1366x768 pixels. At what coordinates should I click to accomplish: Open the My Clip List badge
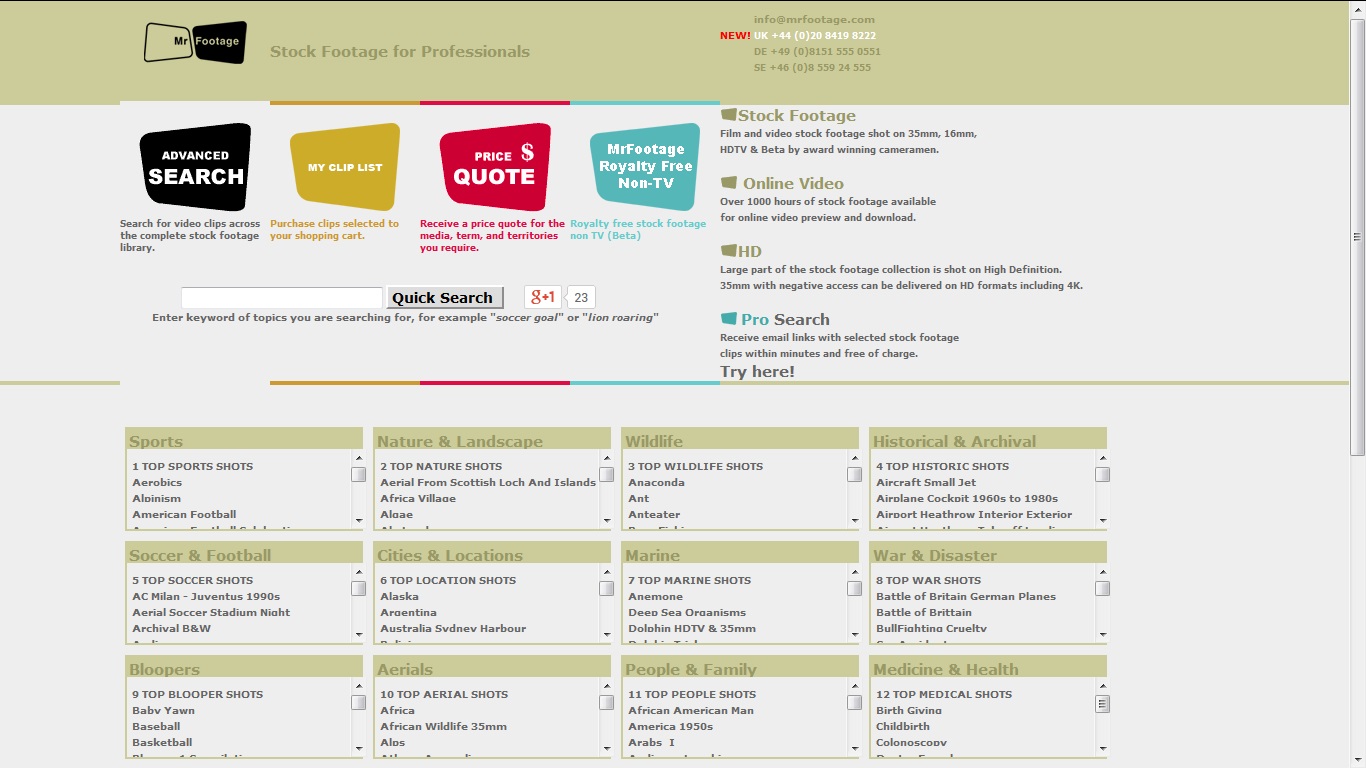coord(345,167)
